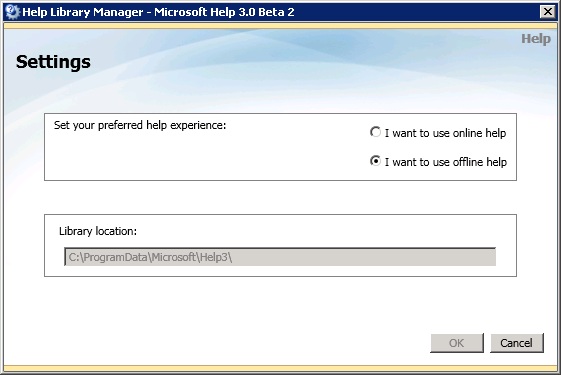Open the Help link

[x=536, y=39]
